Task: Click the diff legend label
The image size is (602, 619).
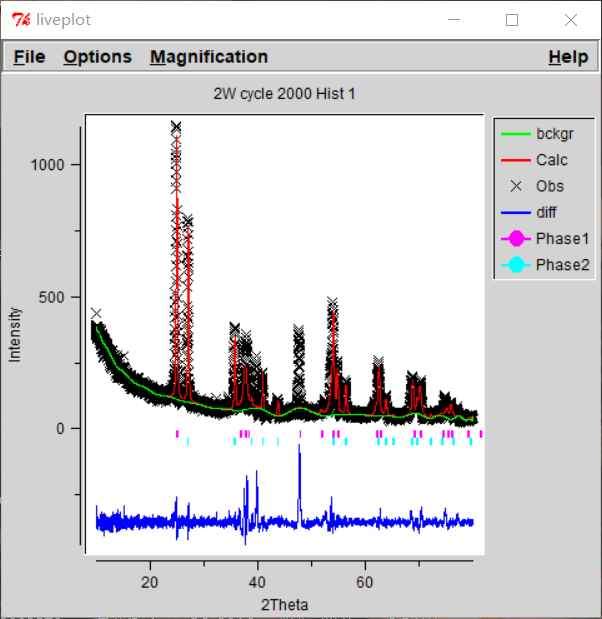Action: click(546, 212)
